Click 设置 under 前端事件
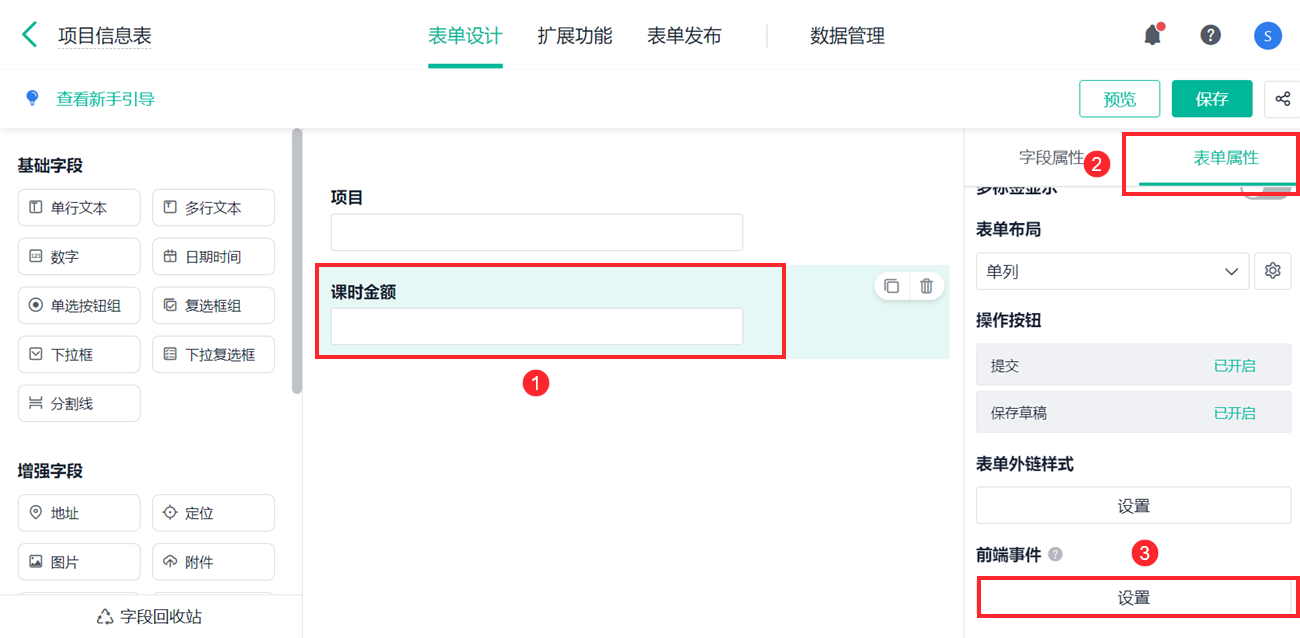The height and width of the screenshot is (638, 1300). pyautogui.click(x=1134, y=597)
